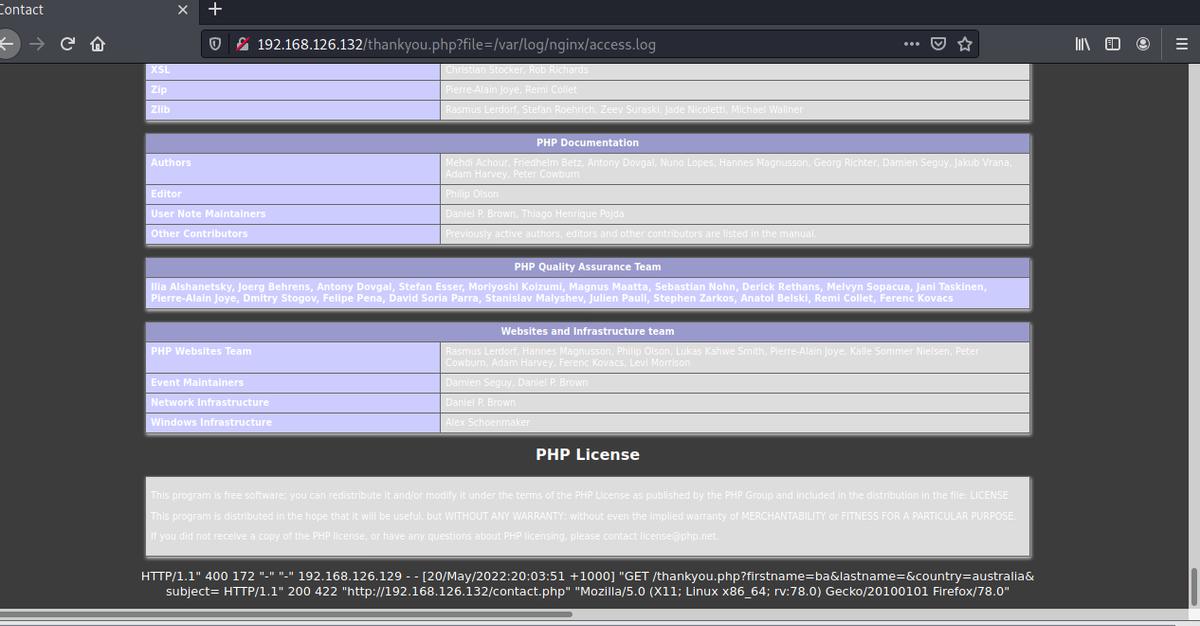Open the hamburger application menu

pyautogui.click(x=1181, y=44)
